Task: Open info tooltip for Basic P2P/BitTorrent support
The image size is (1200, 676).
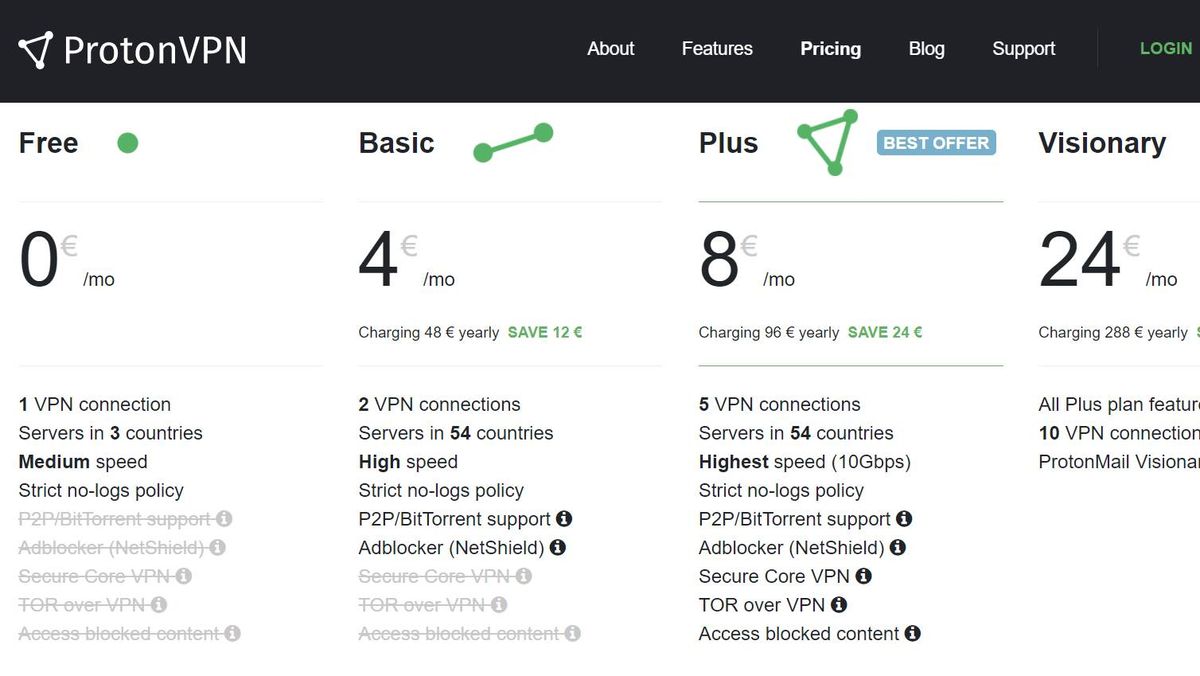Action: coord(564,518)
